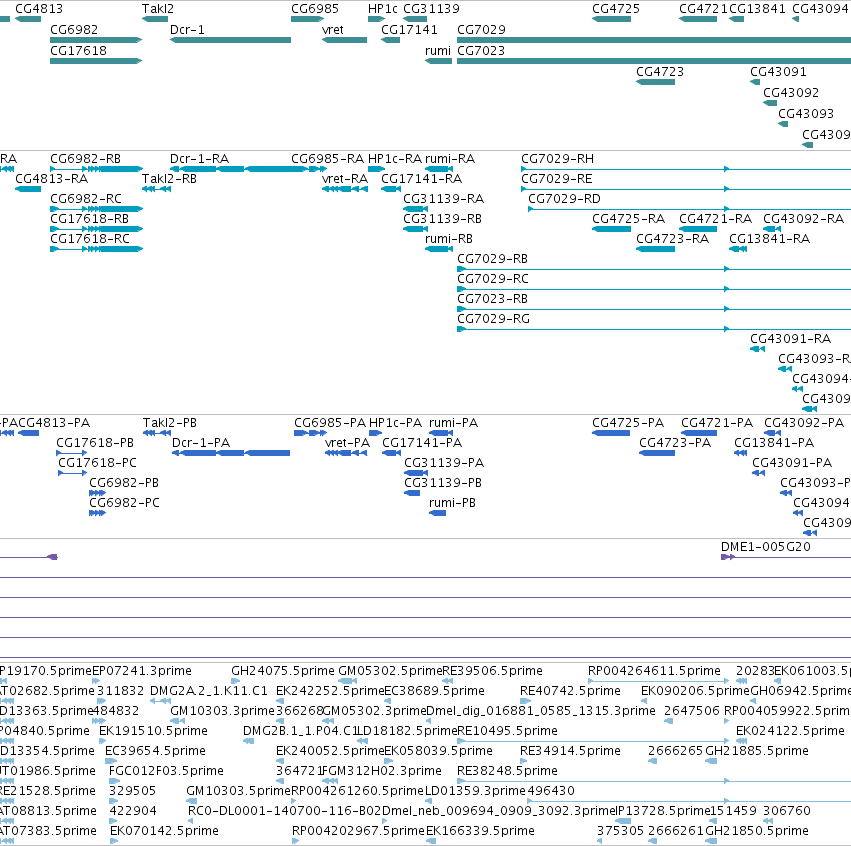Screen dimensions: 851x846
Task: Select protein CG4723-PA
Action: tap(675, 443)
